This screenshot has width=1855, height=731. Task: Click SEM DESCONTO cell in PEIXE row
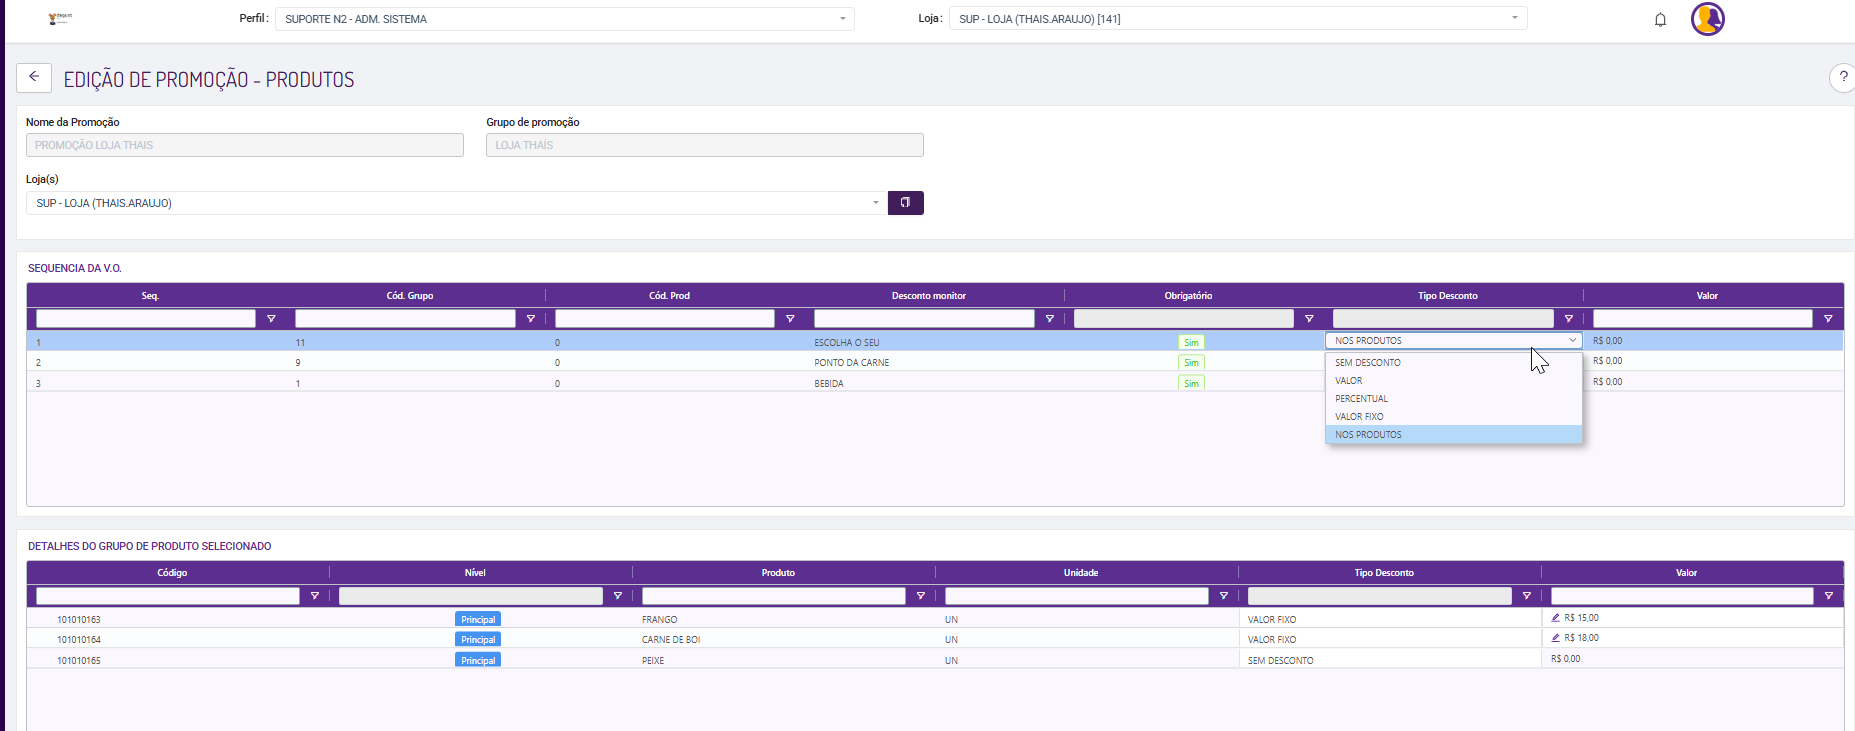[1281, 661]
